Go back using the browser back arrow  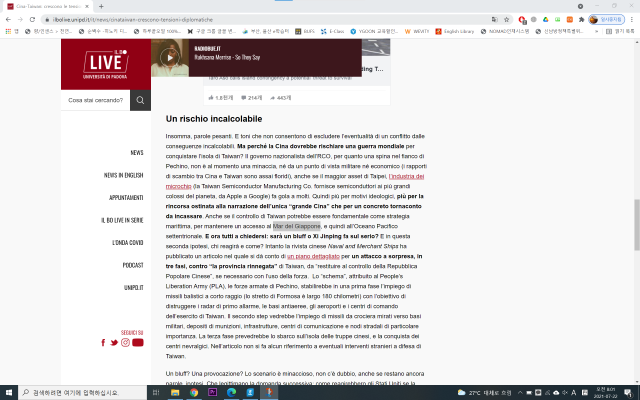tap(9, 18)
